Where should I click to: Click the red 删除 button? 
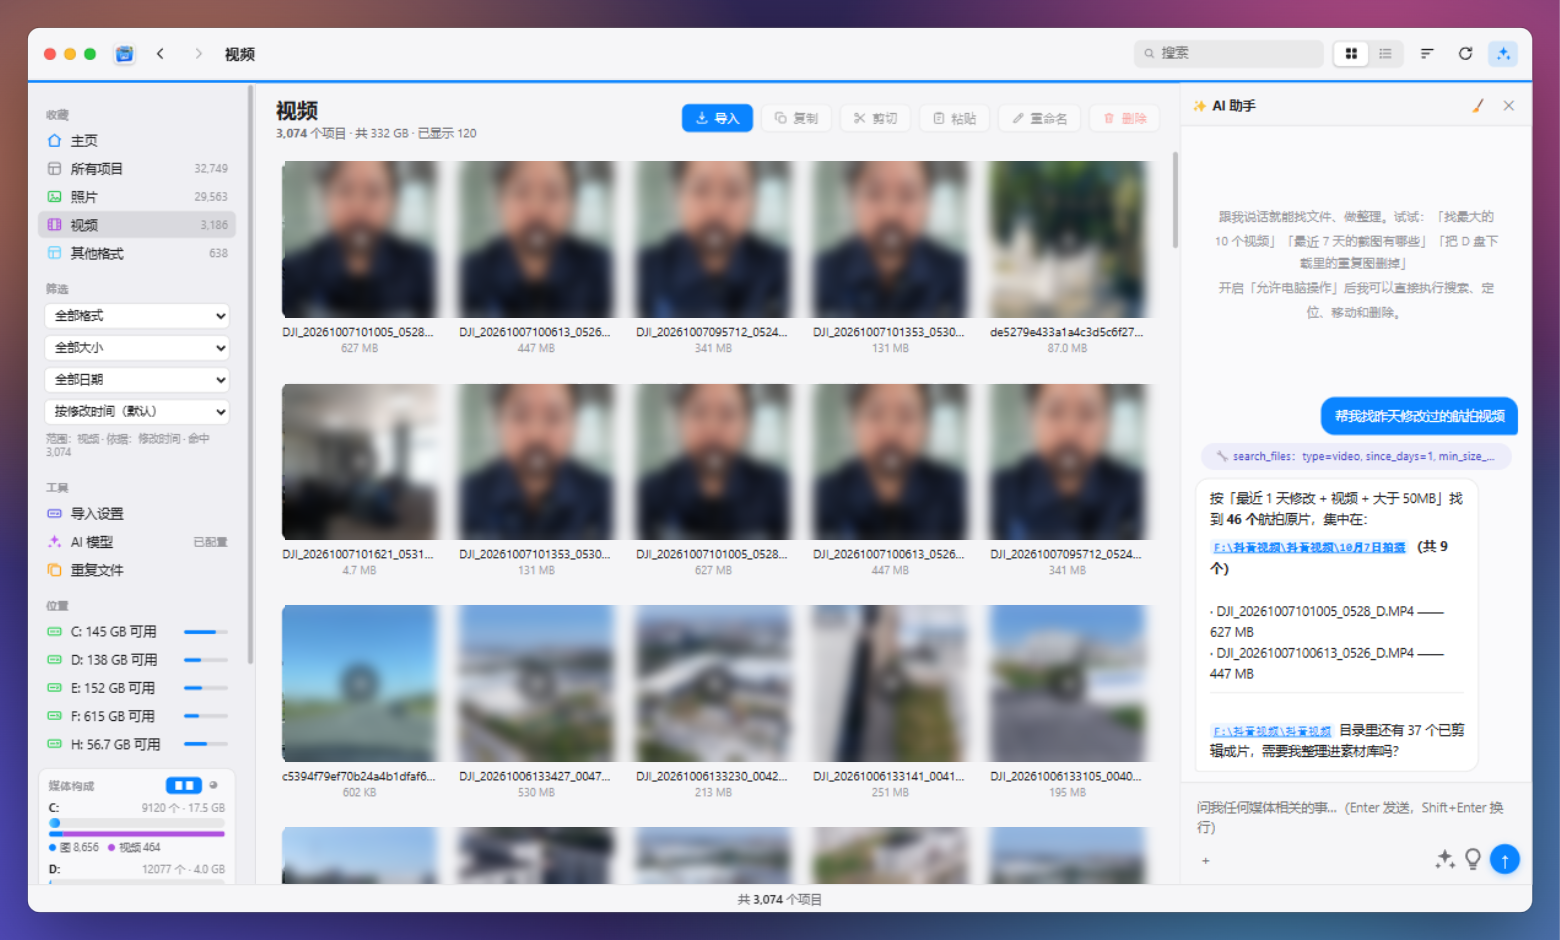tap(1124, 118)
